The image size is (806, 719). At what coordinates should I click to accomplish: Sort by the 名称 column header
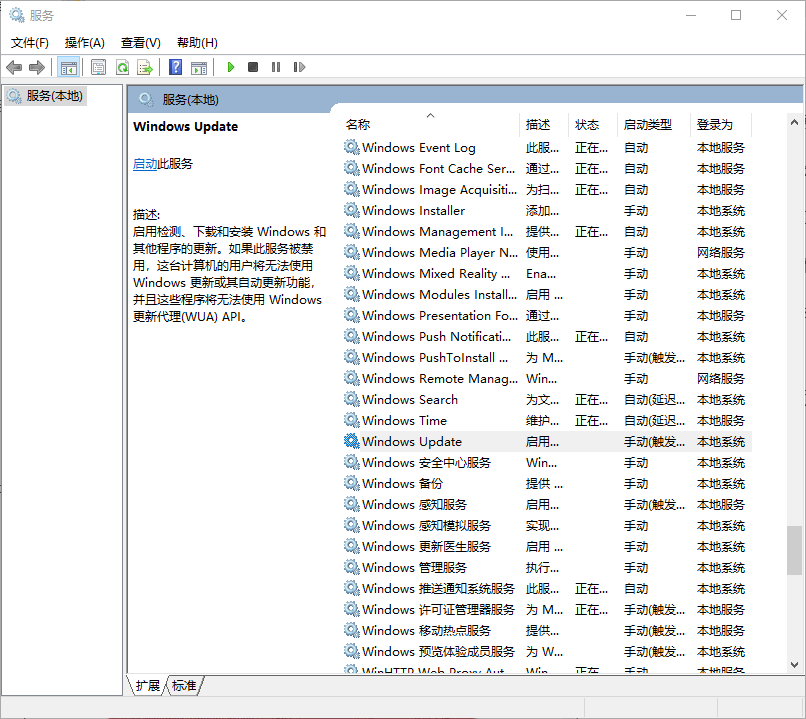coord(430,124)
